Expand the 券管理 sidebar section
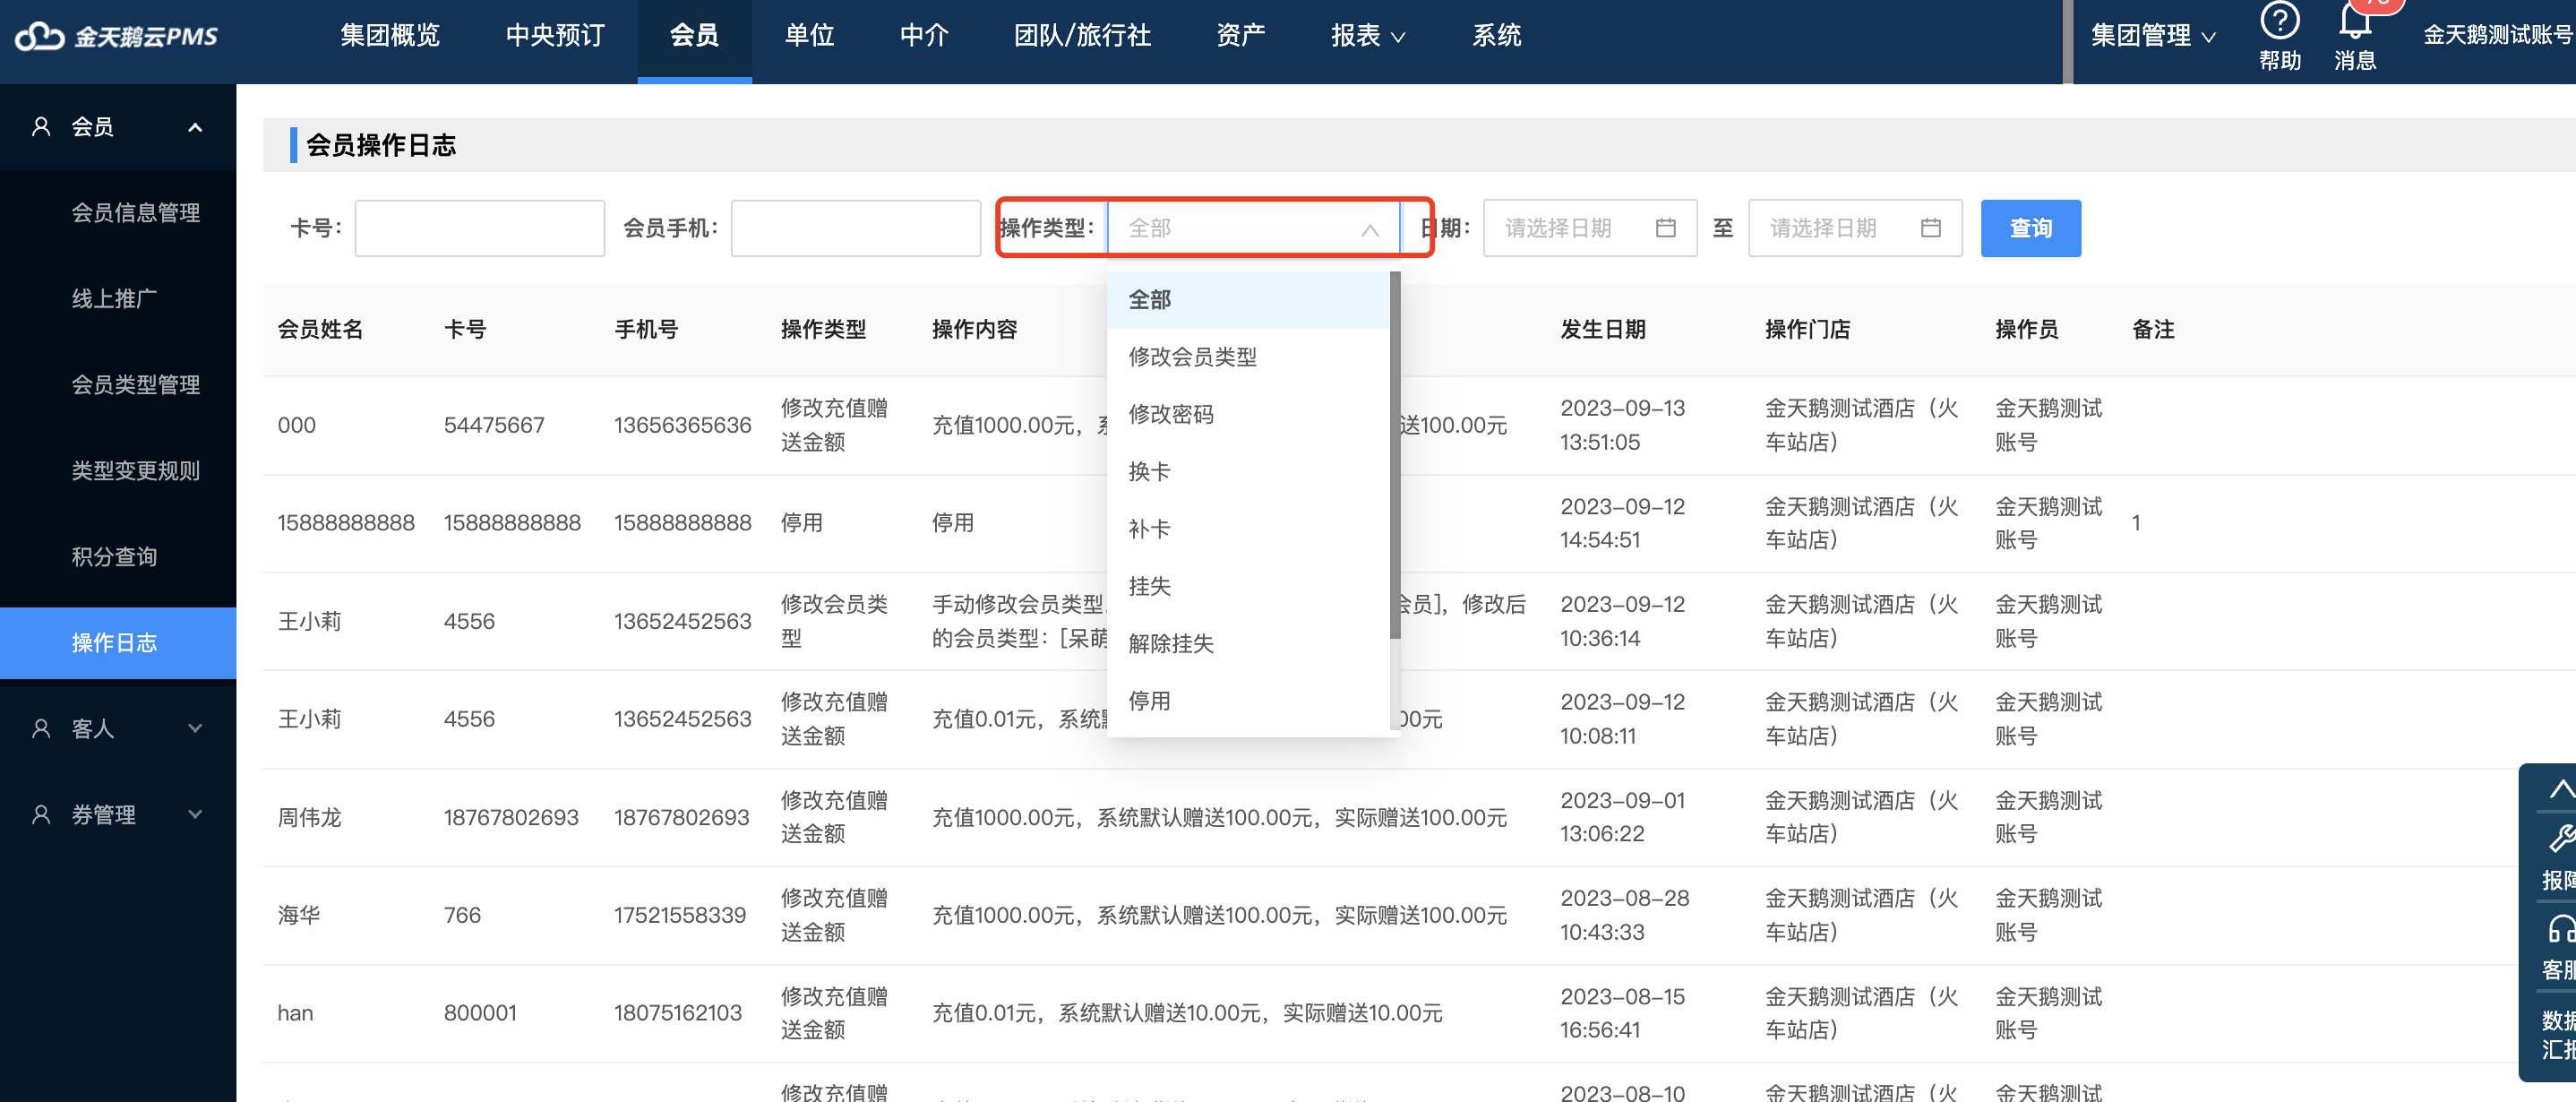The height and width of the screenshot is (1102, 2576). (x=195, y=815)
